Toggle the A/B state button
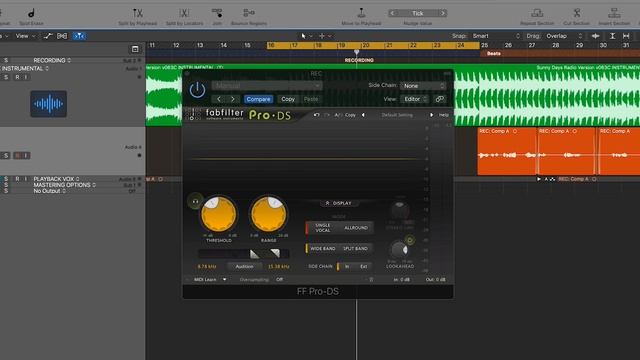 coord(338,115)
